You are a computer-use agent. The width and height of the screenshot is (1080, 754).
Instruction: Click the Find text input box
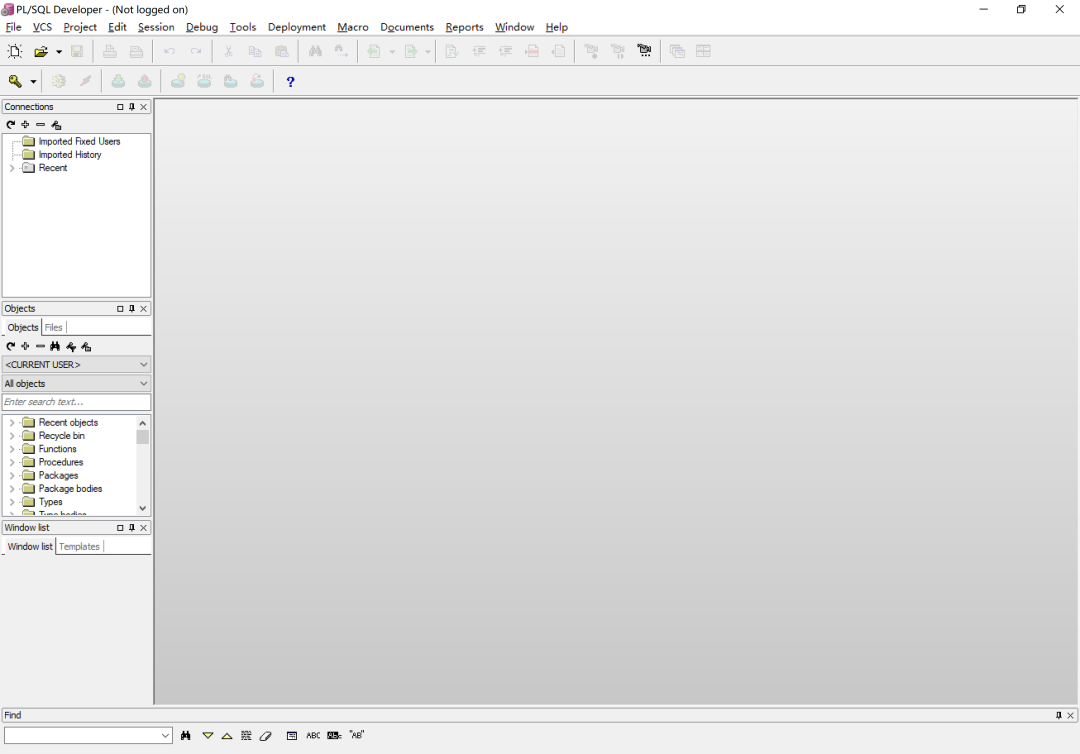point(82,735)
